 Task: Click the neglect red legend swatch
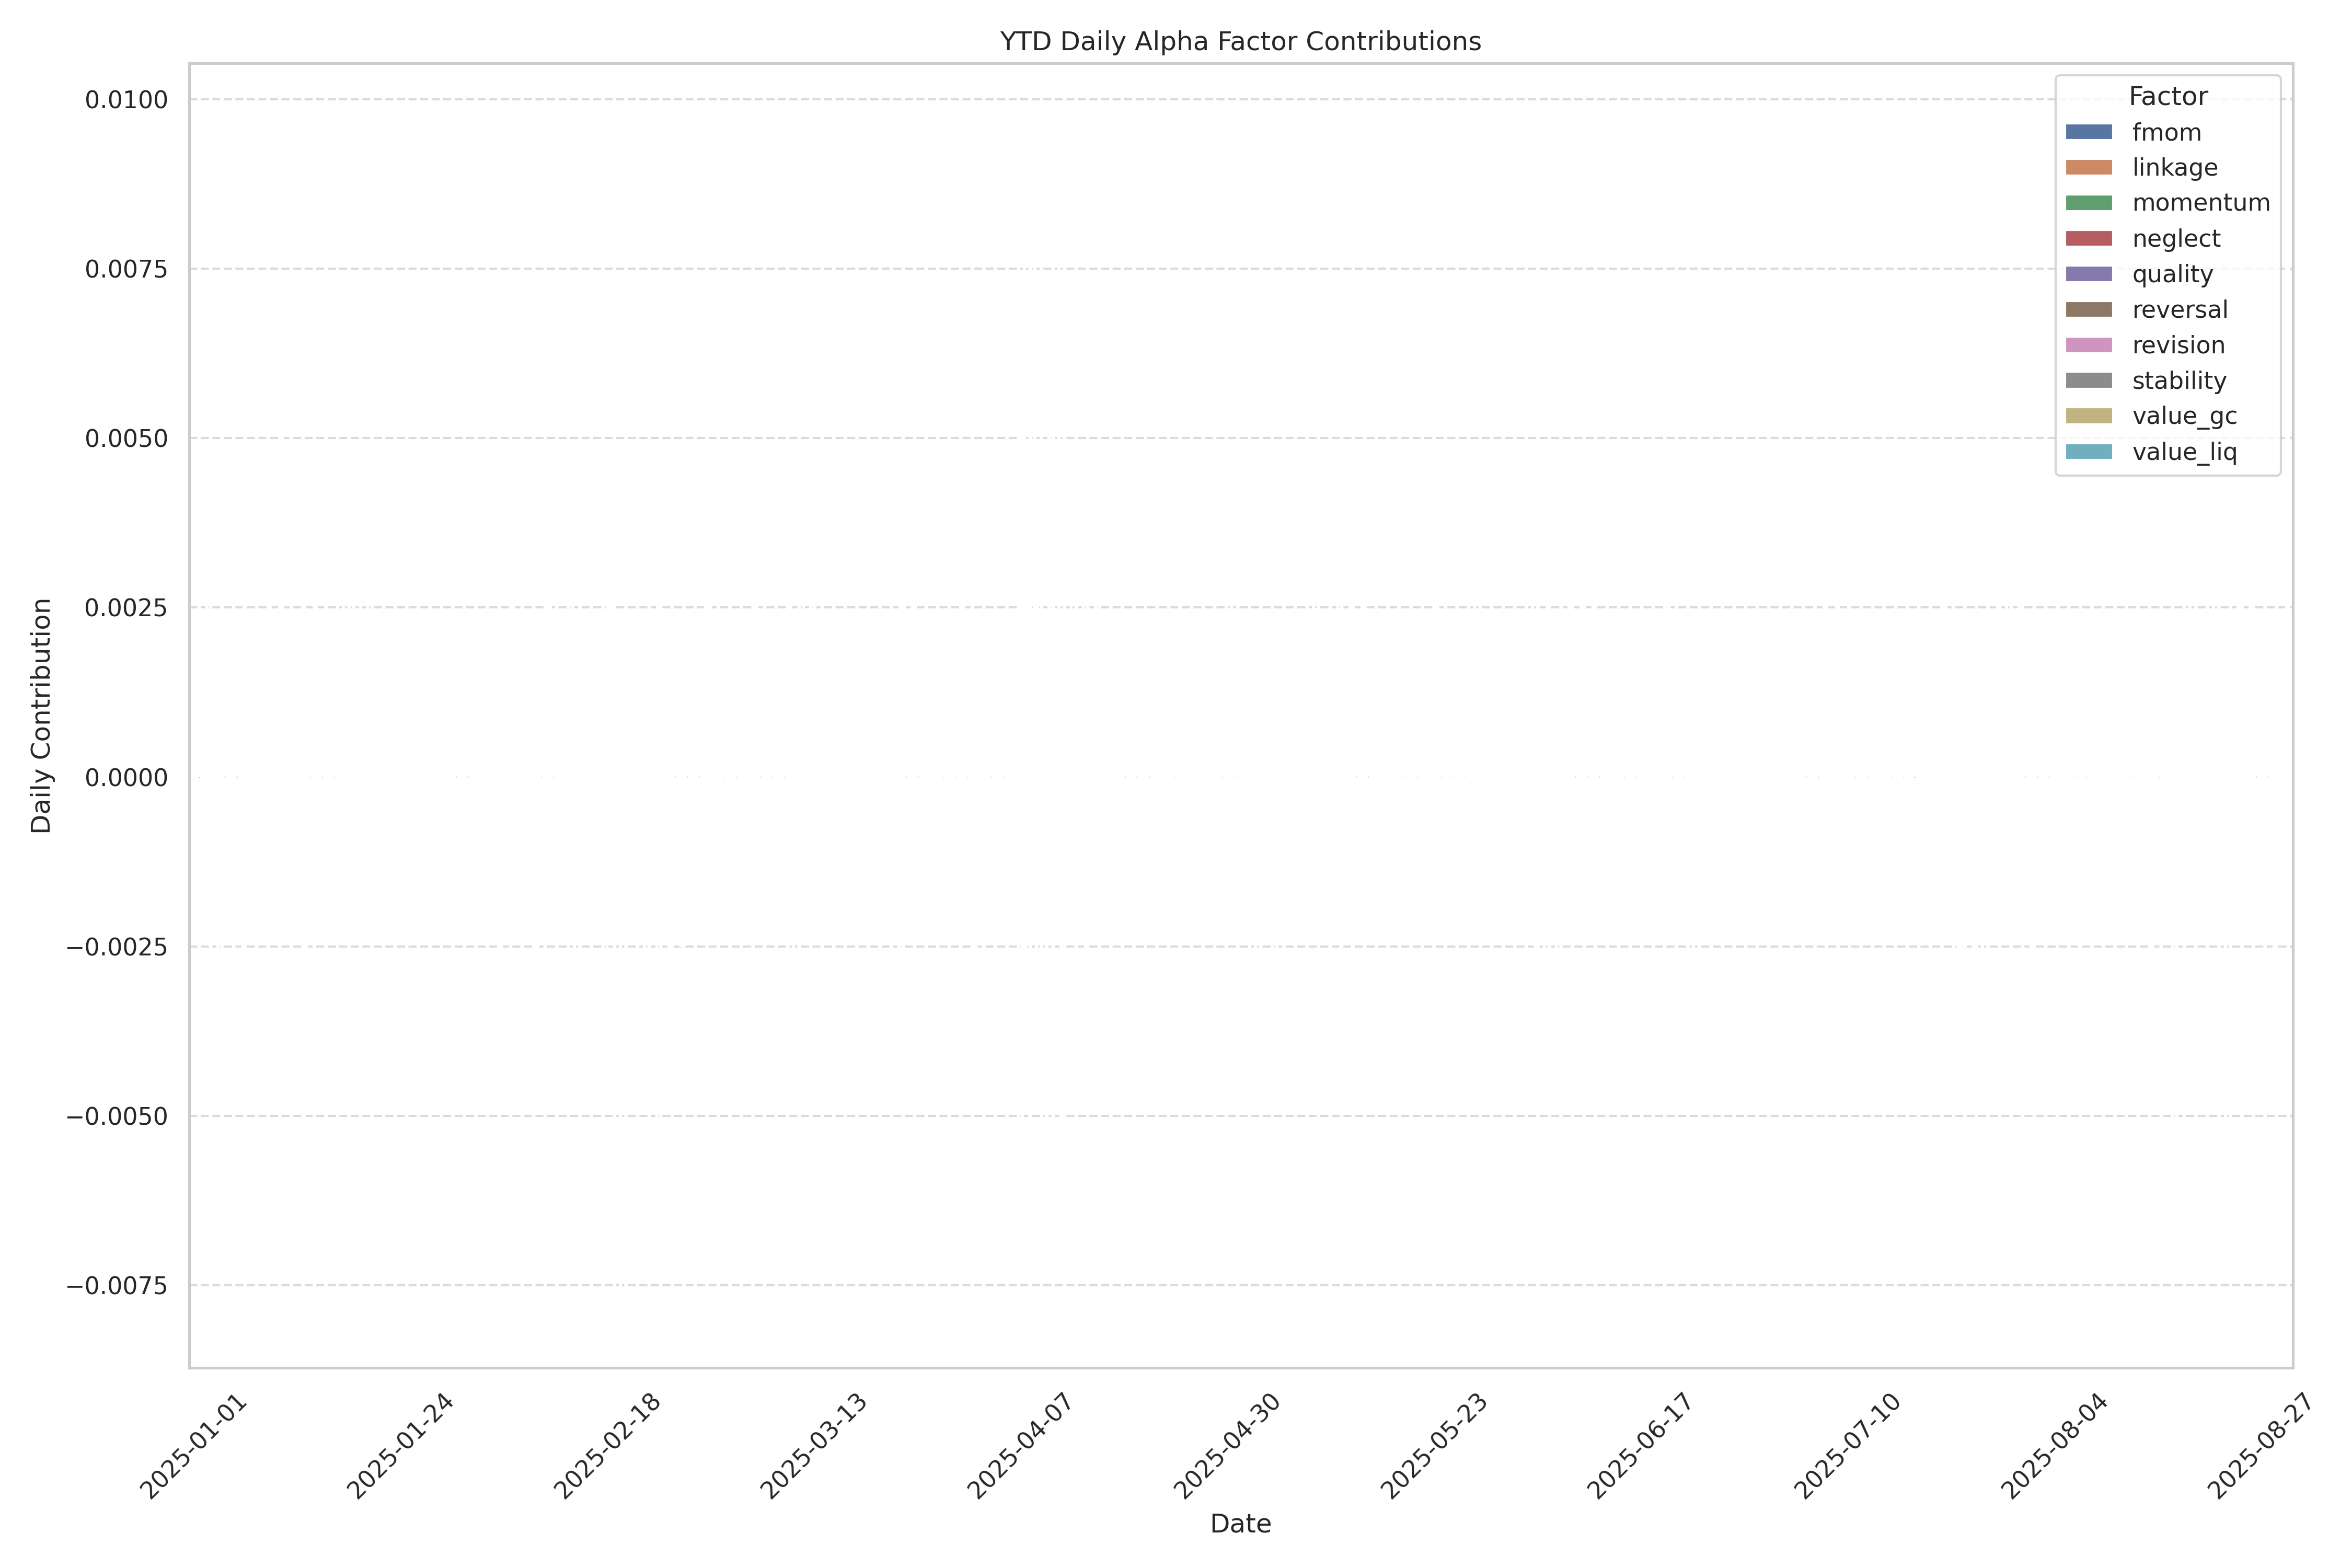(2088, 238)
